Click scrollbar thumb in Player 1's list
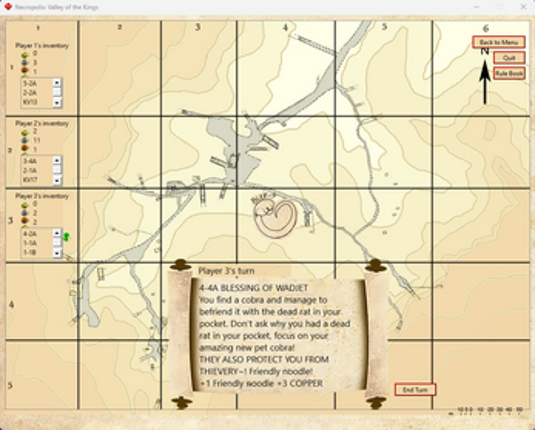535x430 pixels. point(57,92)
